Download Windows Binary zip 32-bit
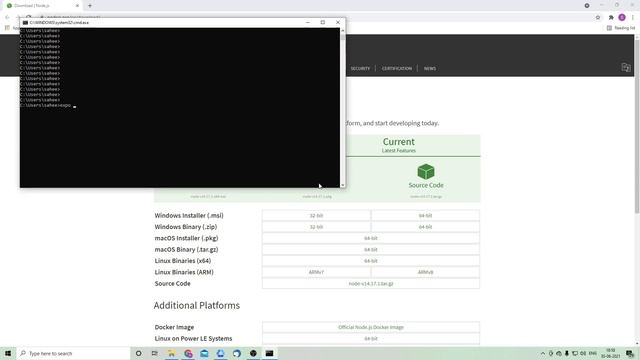 [316, 227]
